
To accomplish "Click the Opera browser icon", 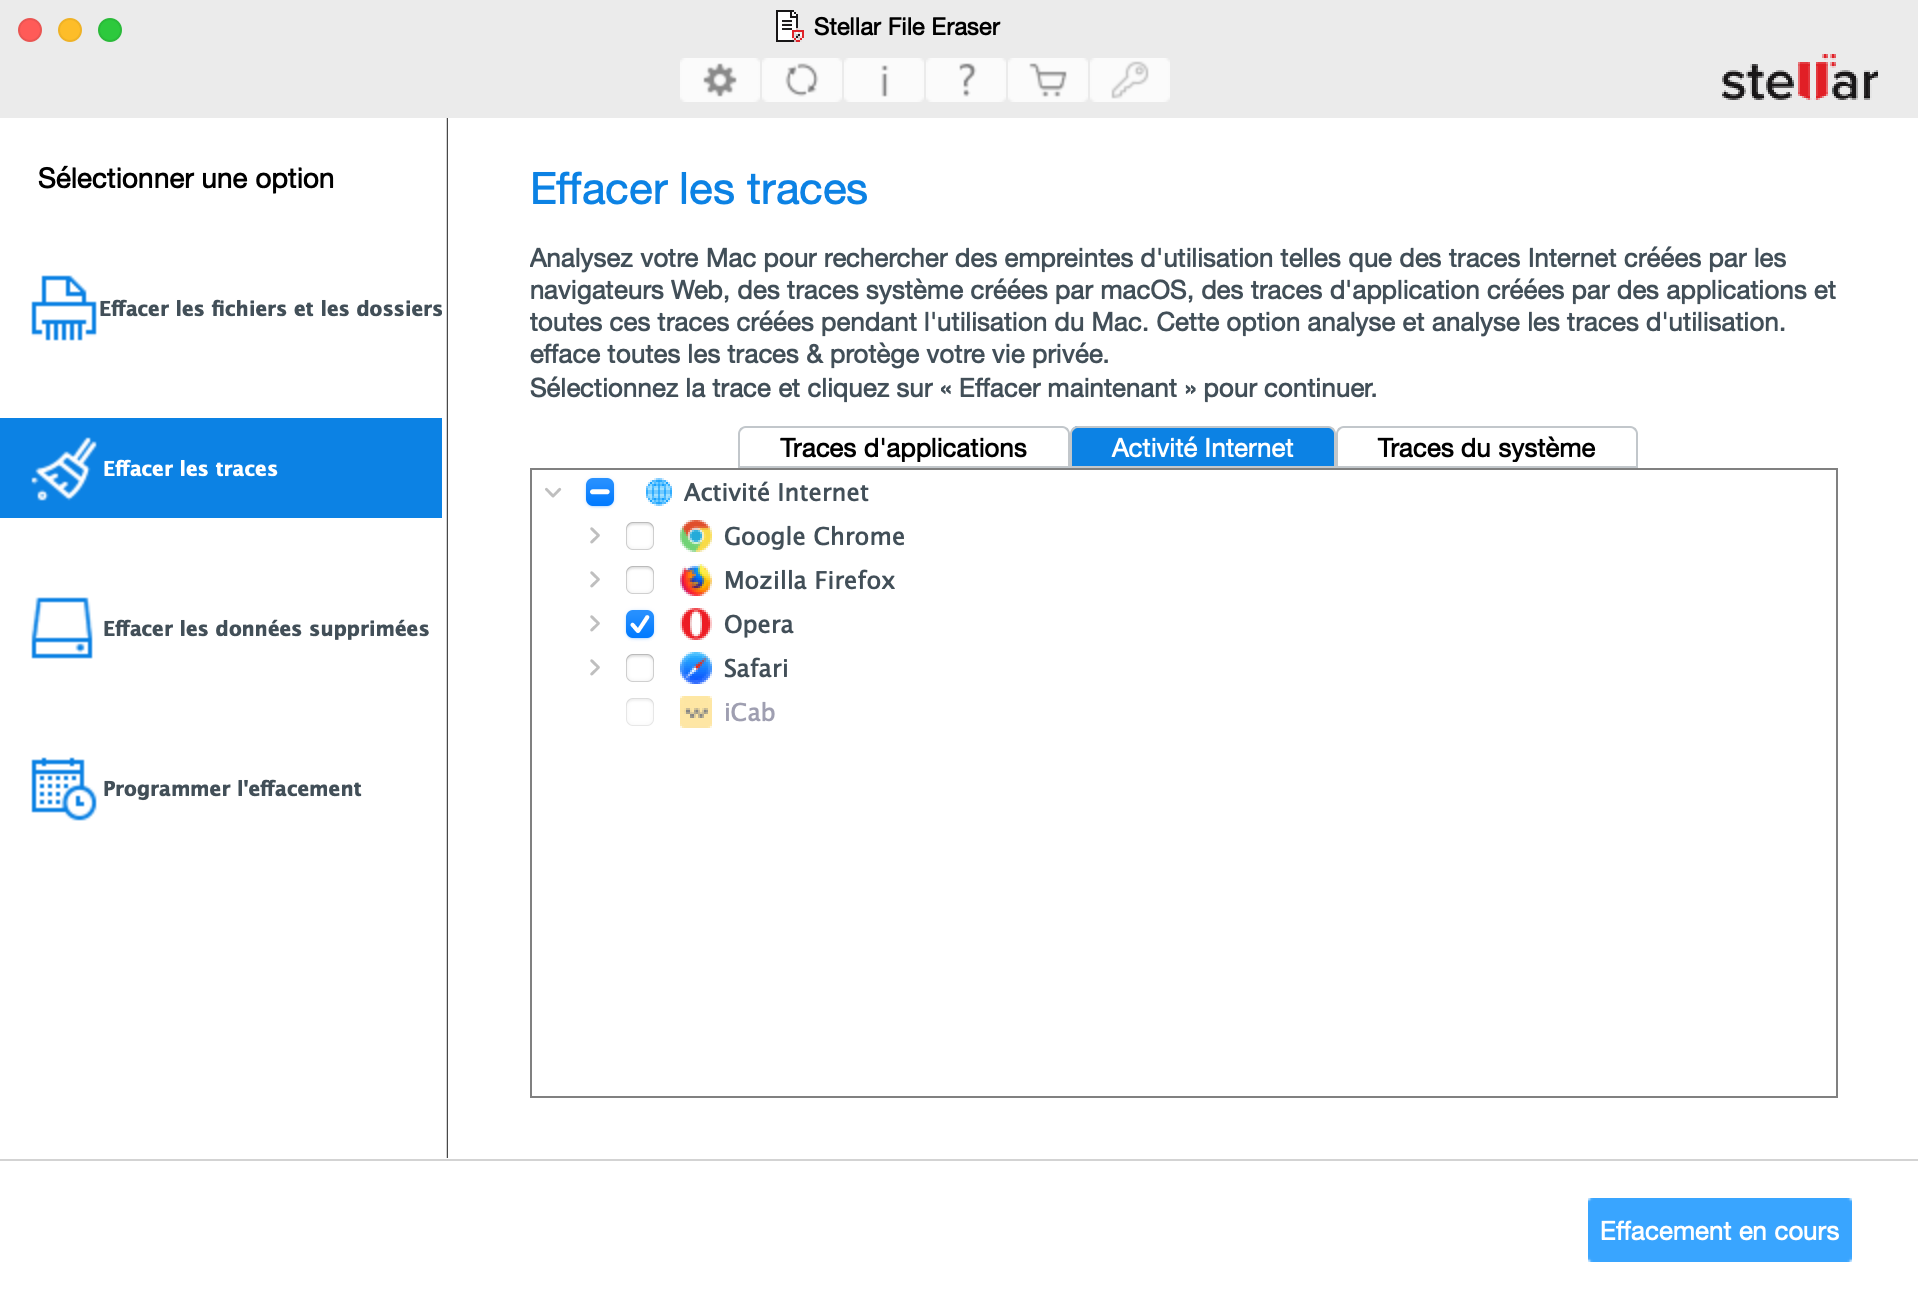I will pyautogui.click(x=695, y=624).
